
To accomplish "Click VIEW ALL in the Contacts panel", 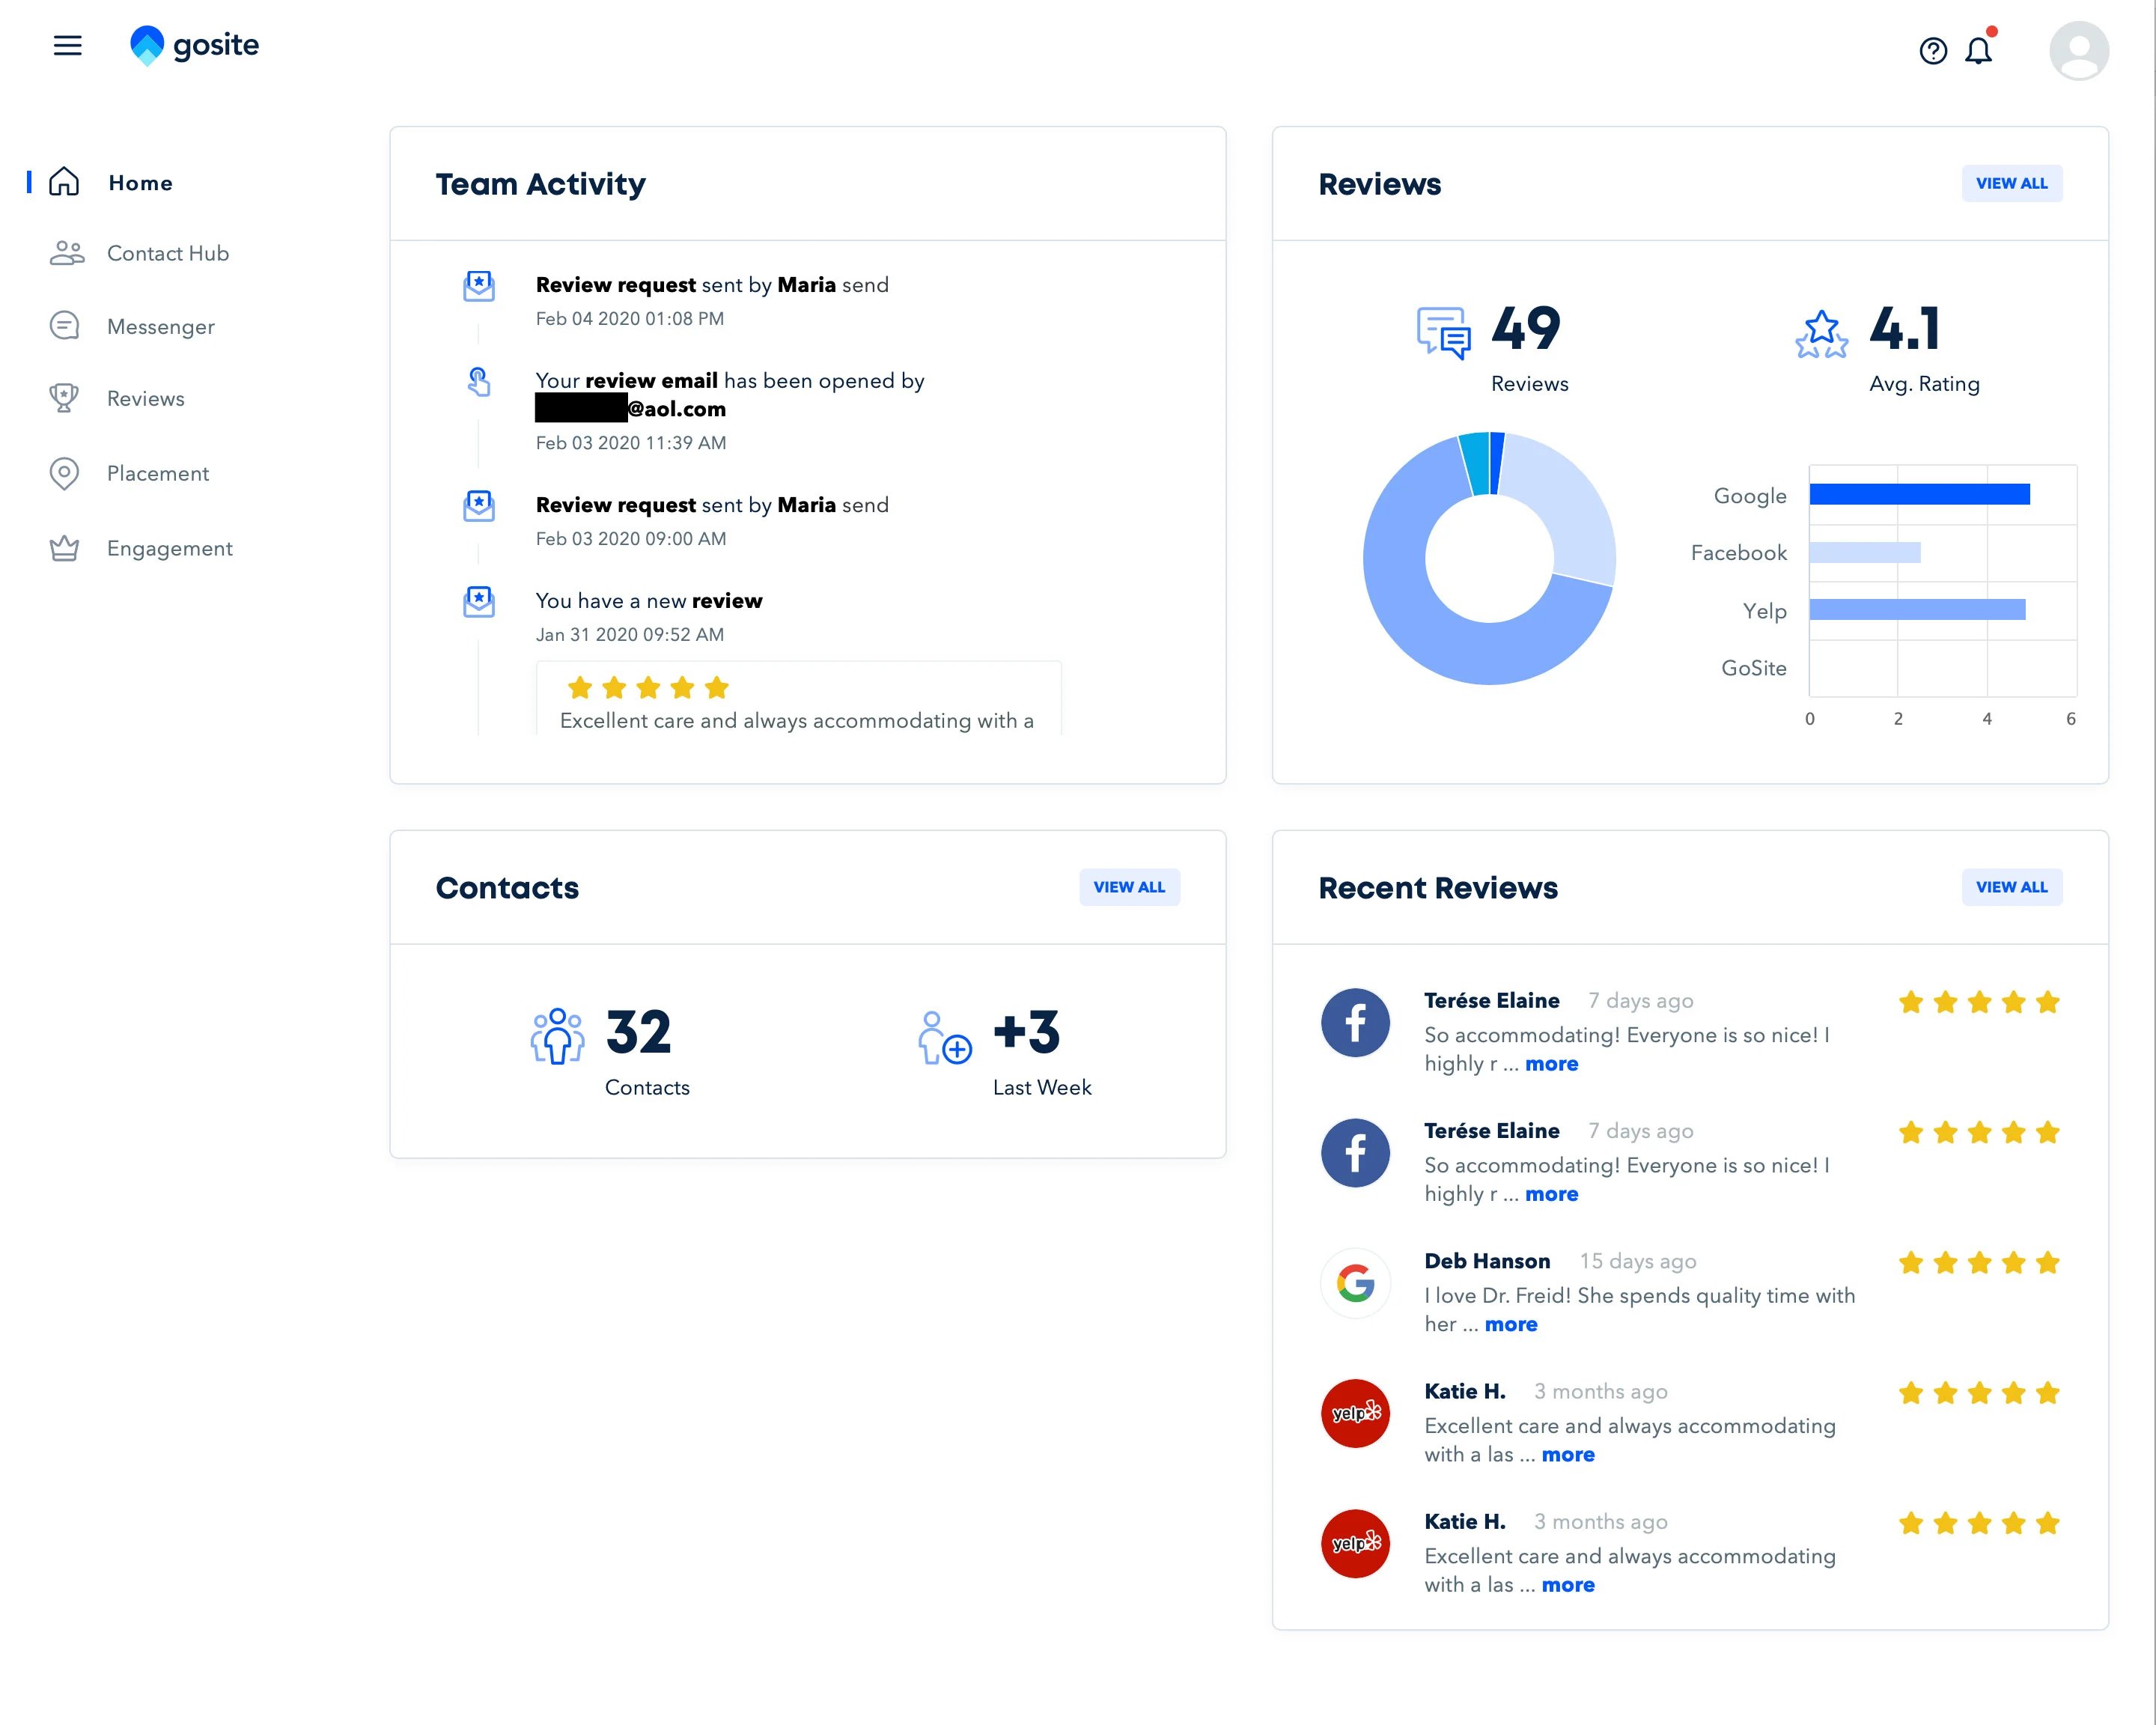I will coord(1130,887).
